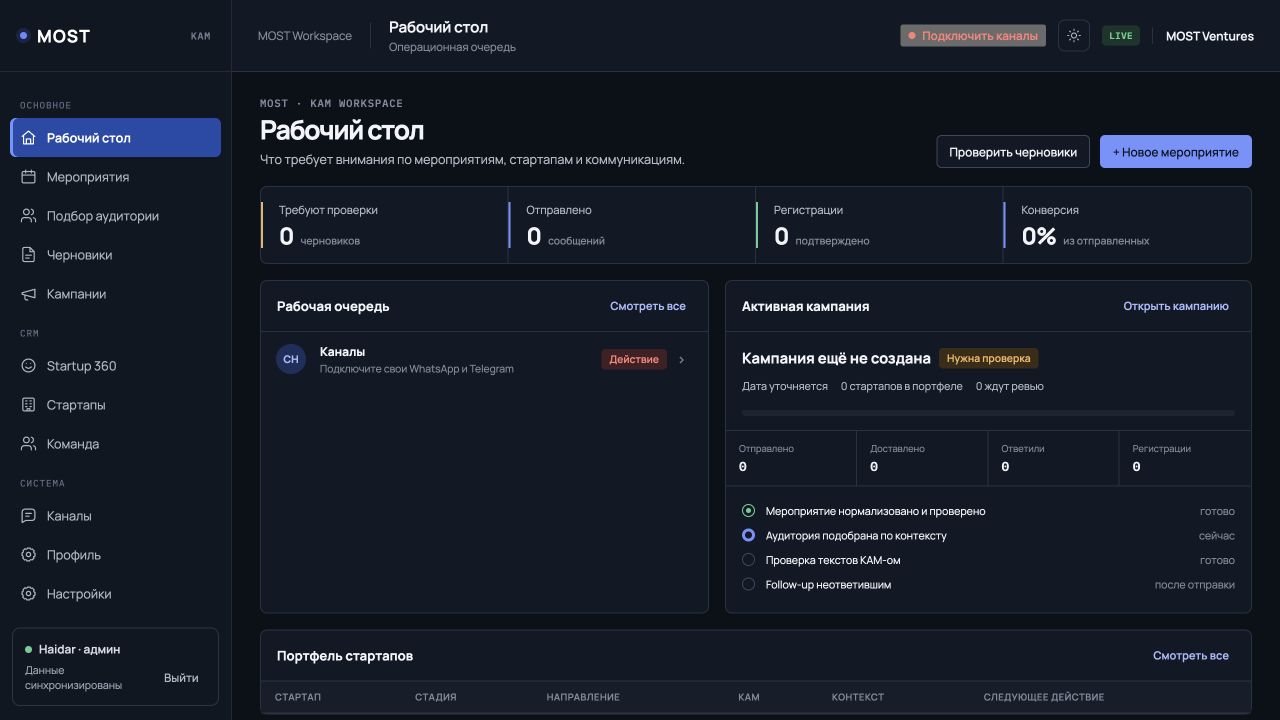Click the chat icon beside Каналы in sidebar
Screen dimensions: 1280x720
(x=28, y=516)
